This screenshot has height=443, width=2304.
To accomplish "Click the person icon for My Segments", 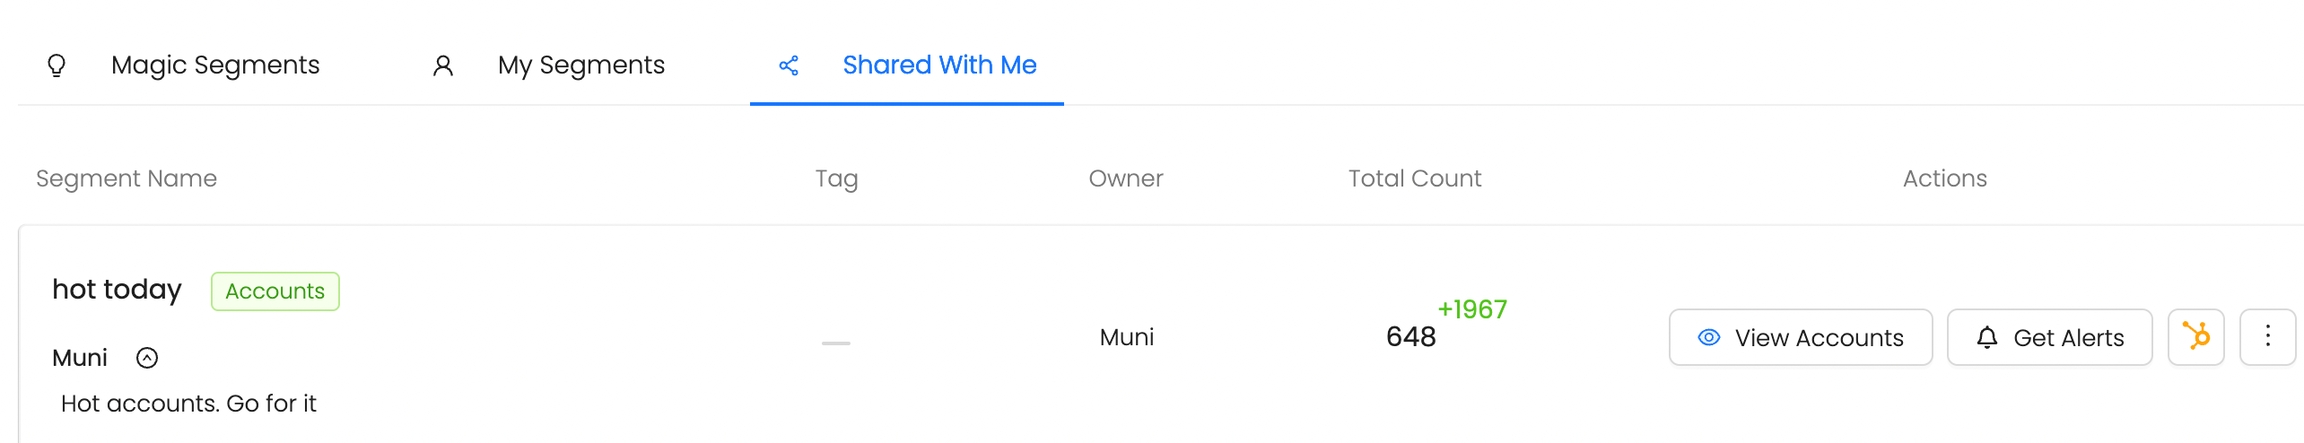I will click(442, 66).
